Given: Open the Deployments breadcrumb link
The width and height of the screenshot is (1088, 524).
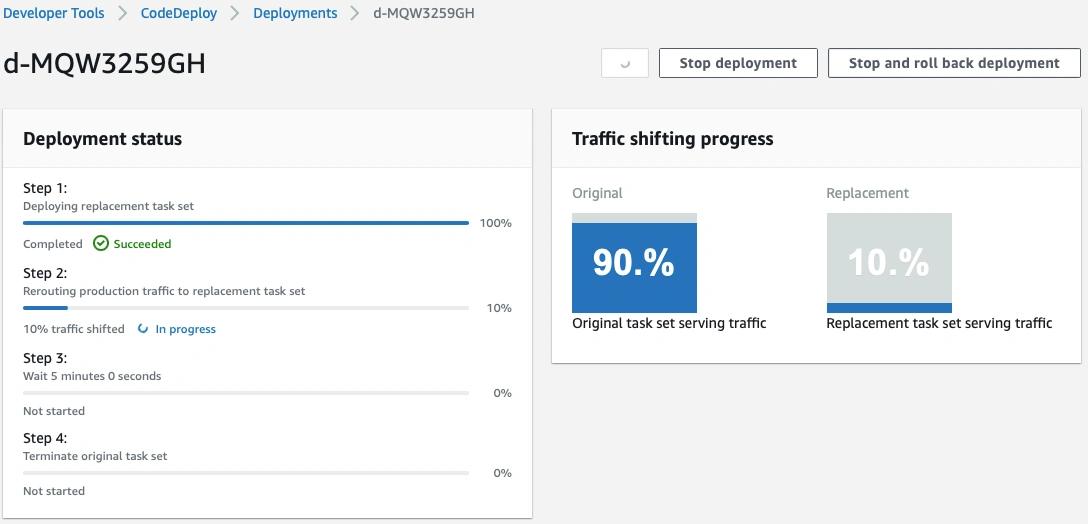Looking at the screenshot, I should point(296,13).
